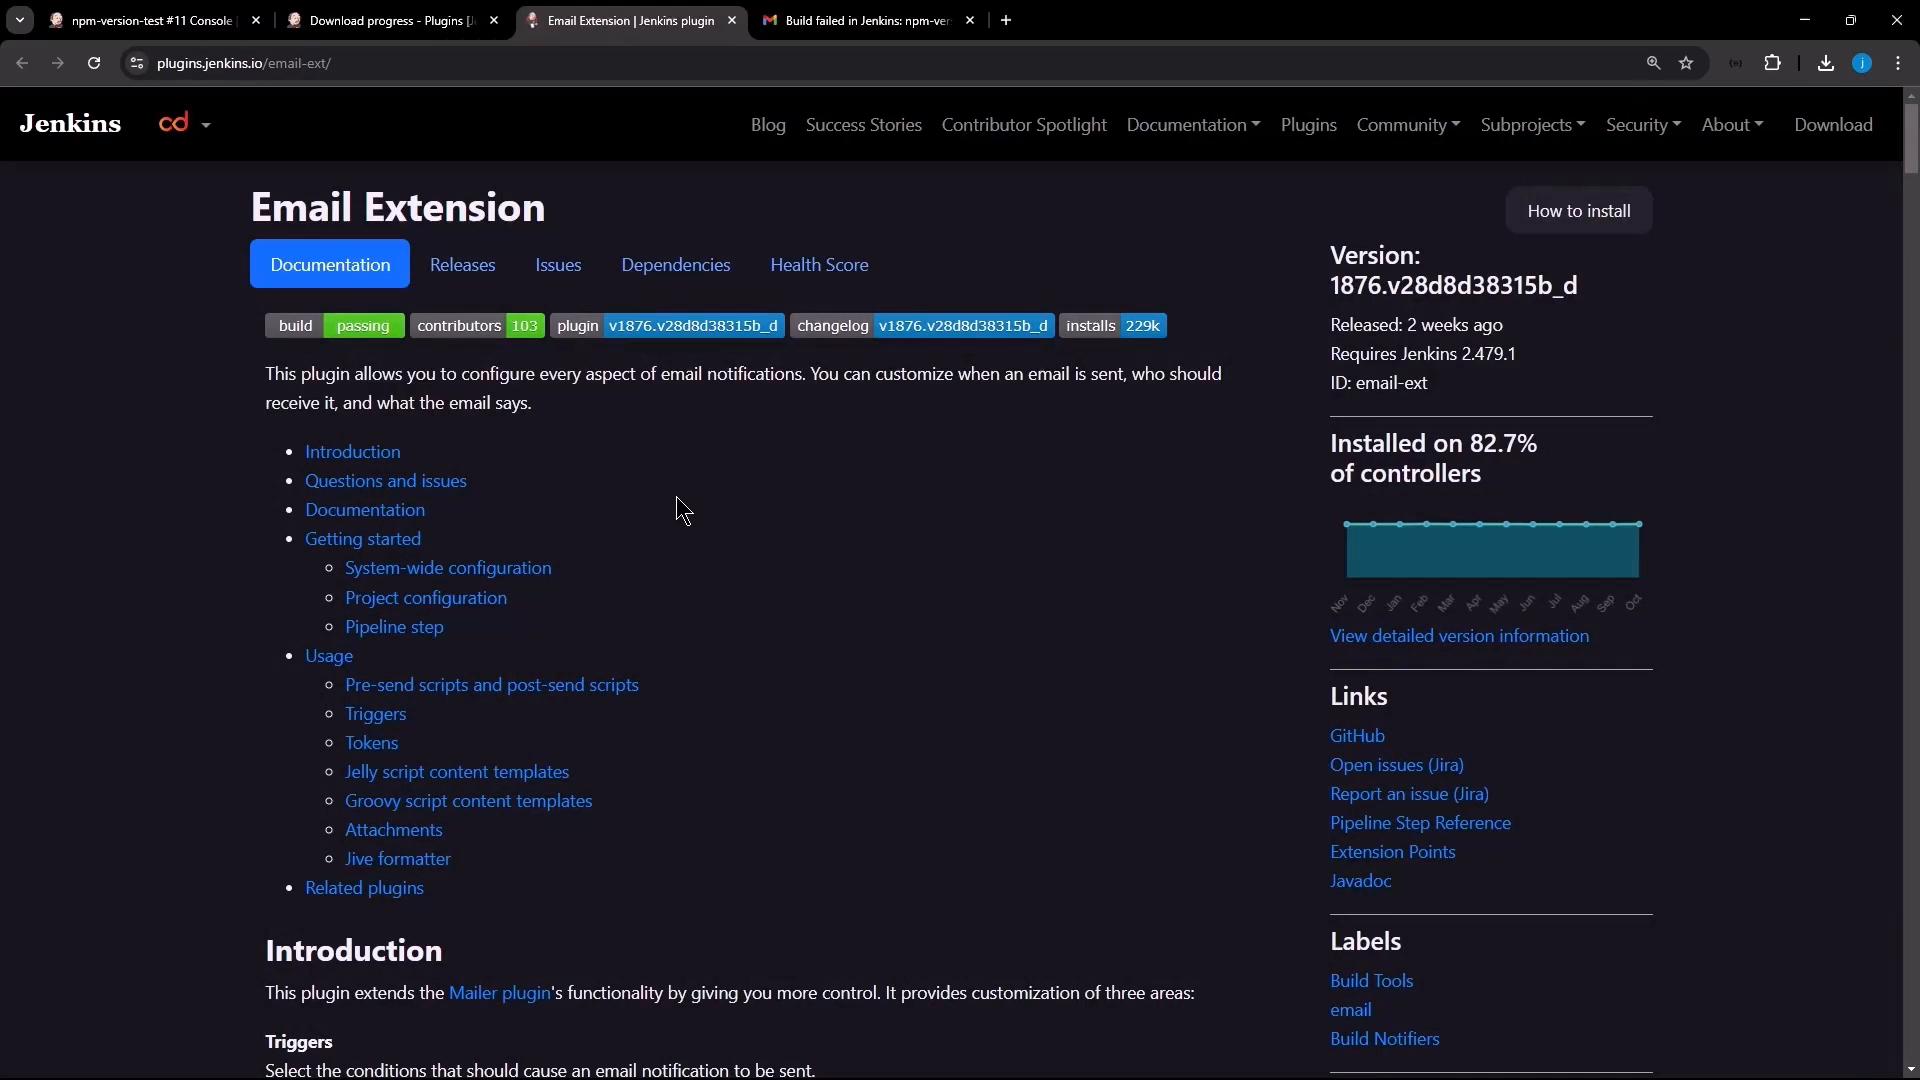
Task: Go to Pipeline step contents link
Action: coord(394,627)
